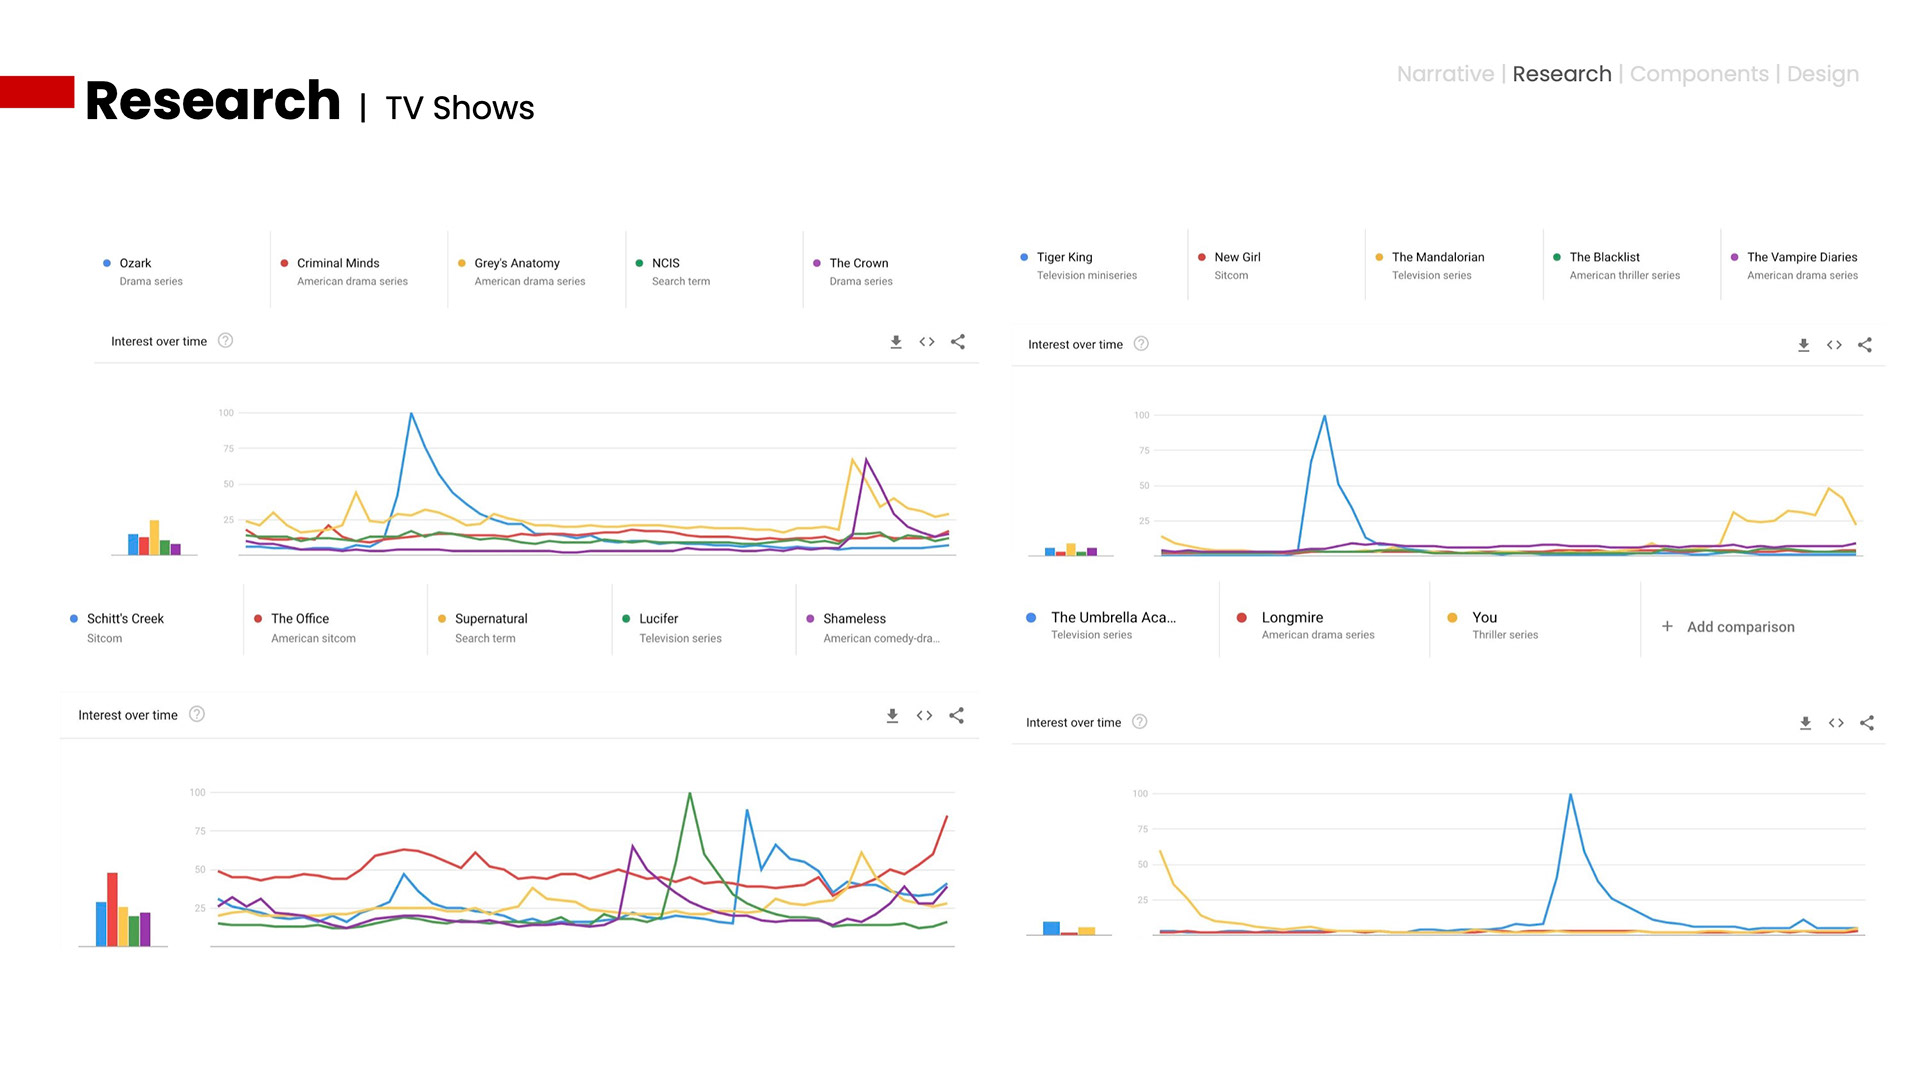Download the Umbrella Academy chart data
Viewport: 1920px width, 1080px height.
(1806, 723)
